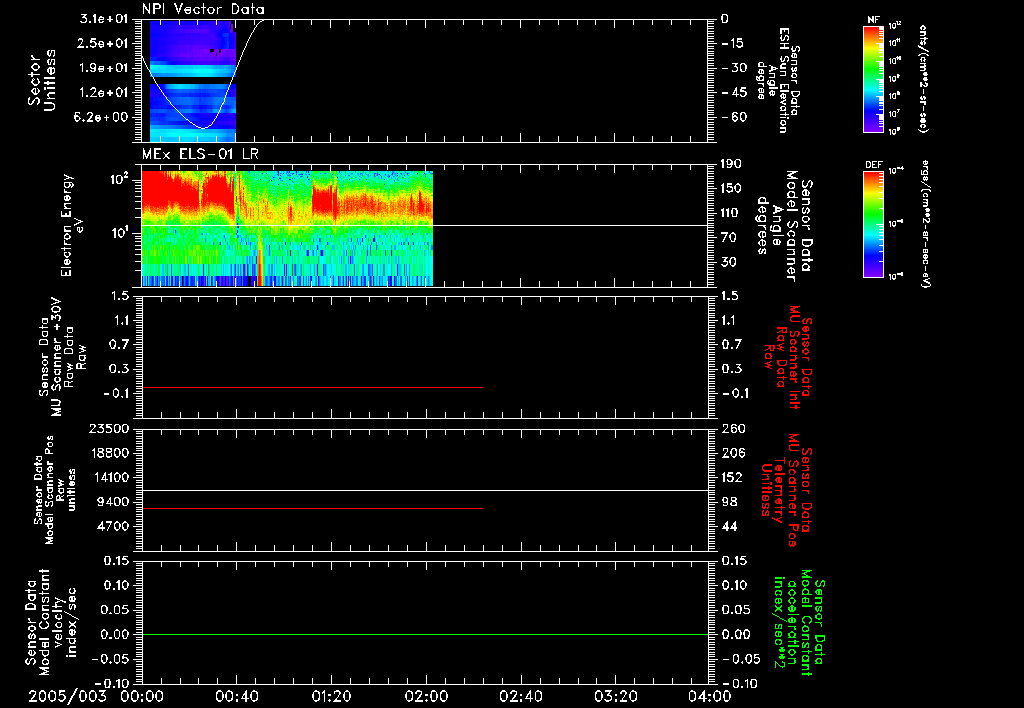Click the '110' scanner angle tick value

tap(731, 213)
